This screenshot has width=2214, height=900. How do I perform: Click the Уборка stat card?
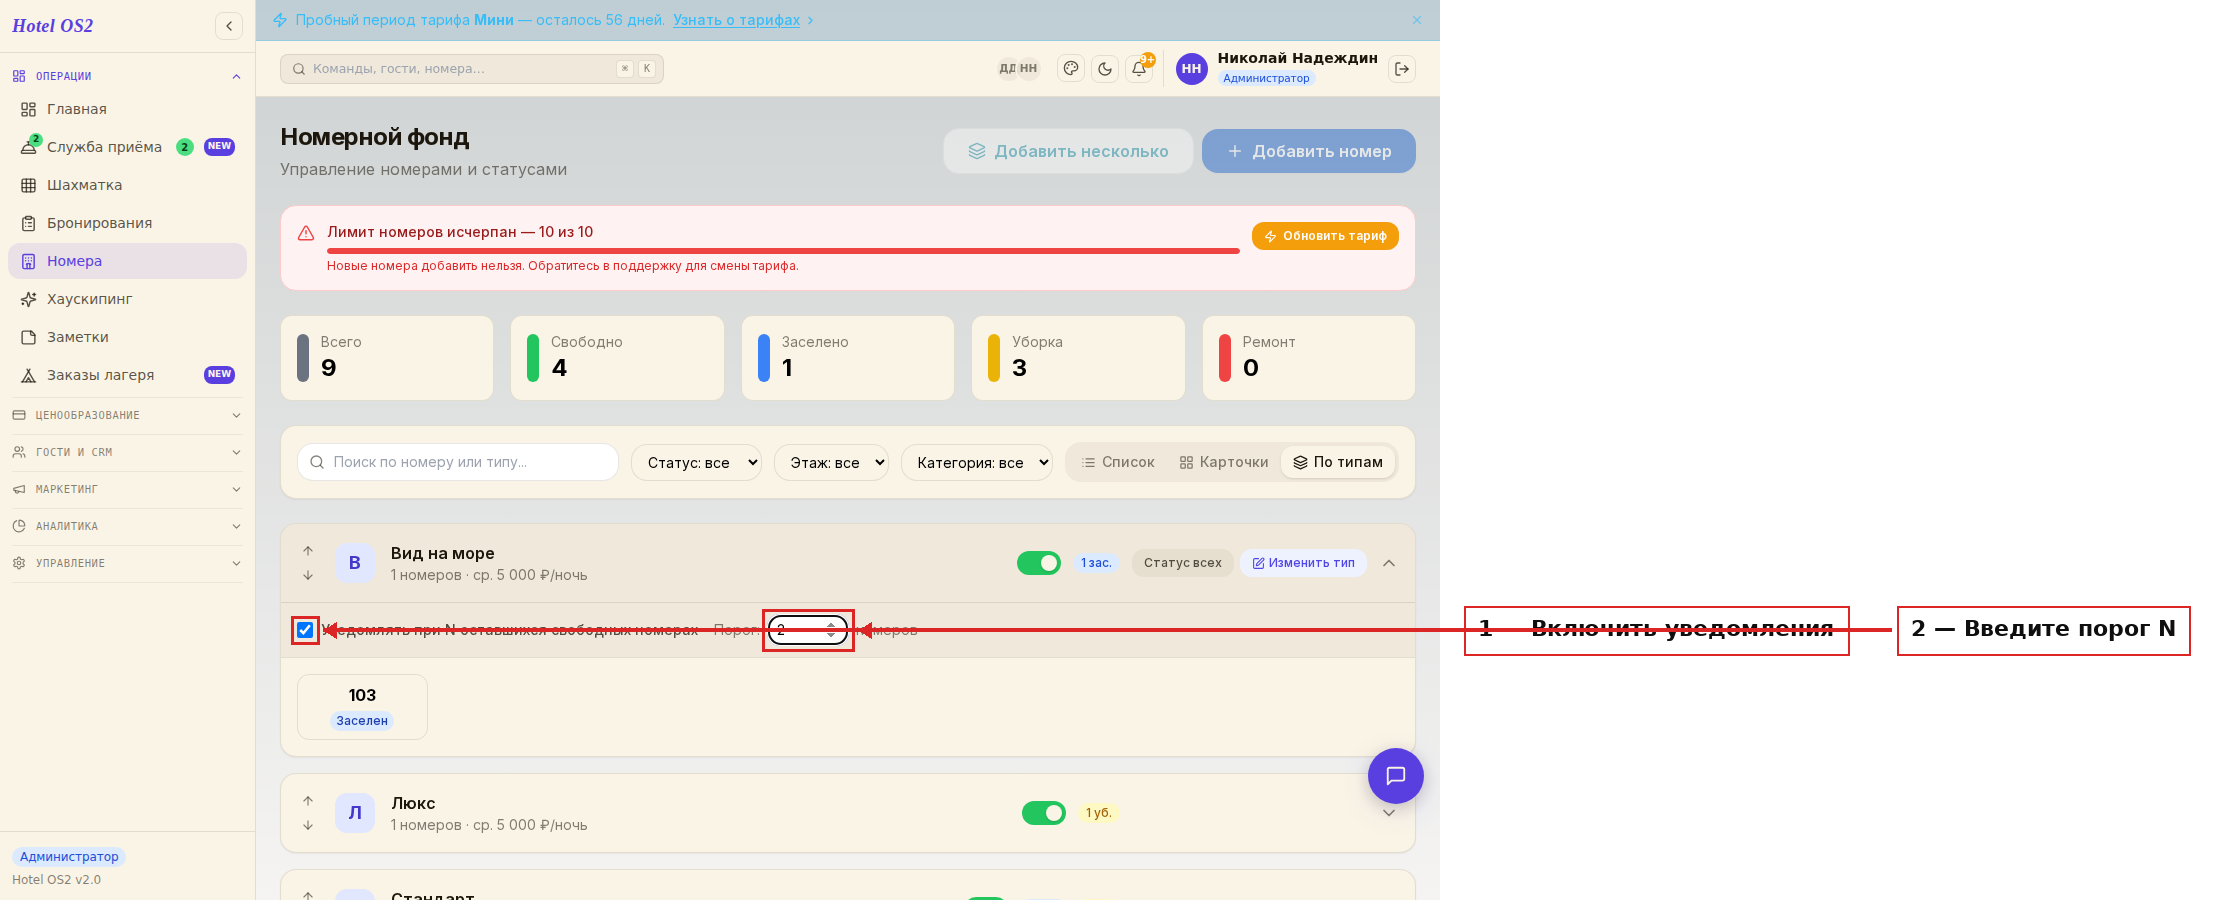[1078, 358]
